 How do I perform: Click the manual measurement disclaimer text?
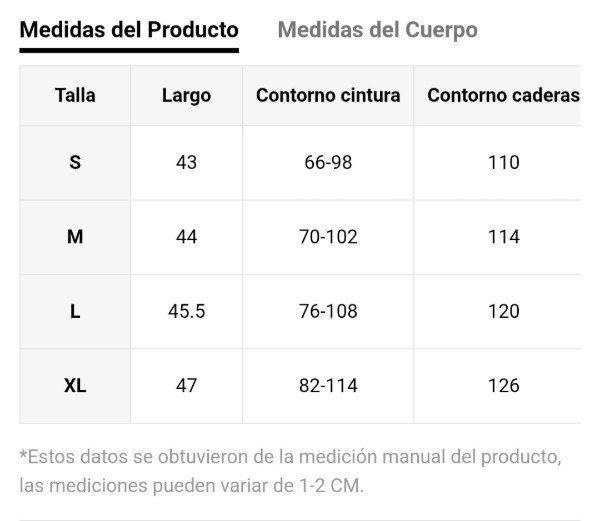290,471
